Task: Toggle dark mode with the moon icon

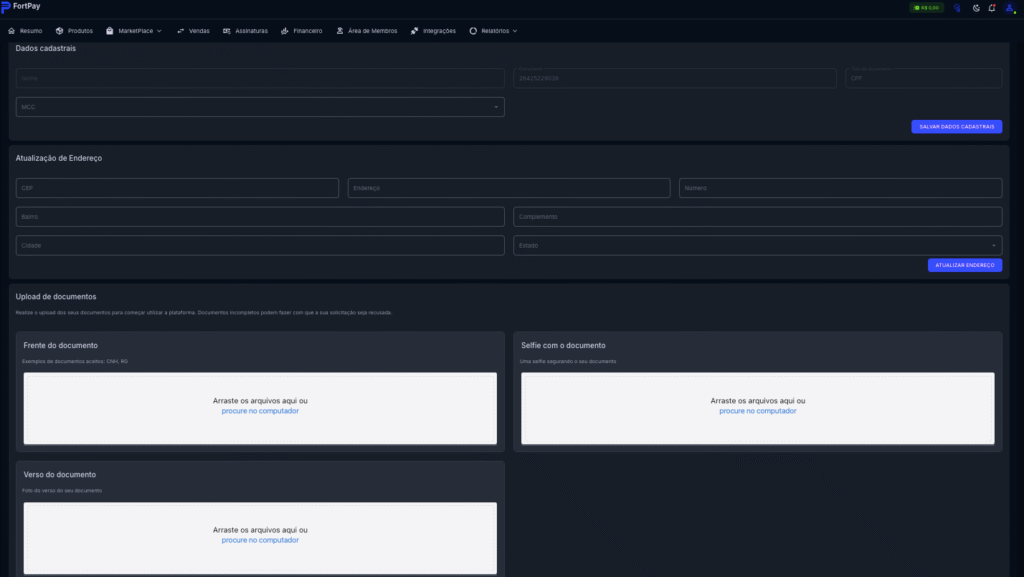Action: [x=975, y=8]
